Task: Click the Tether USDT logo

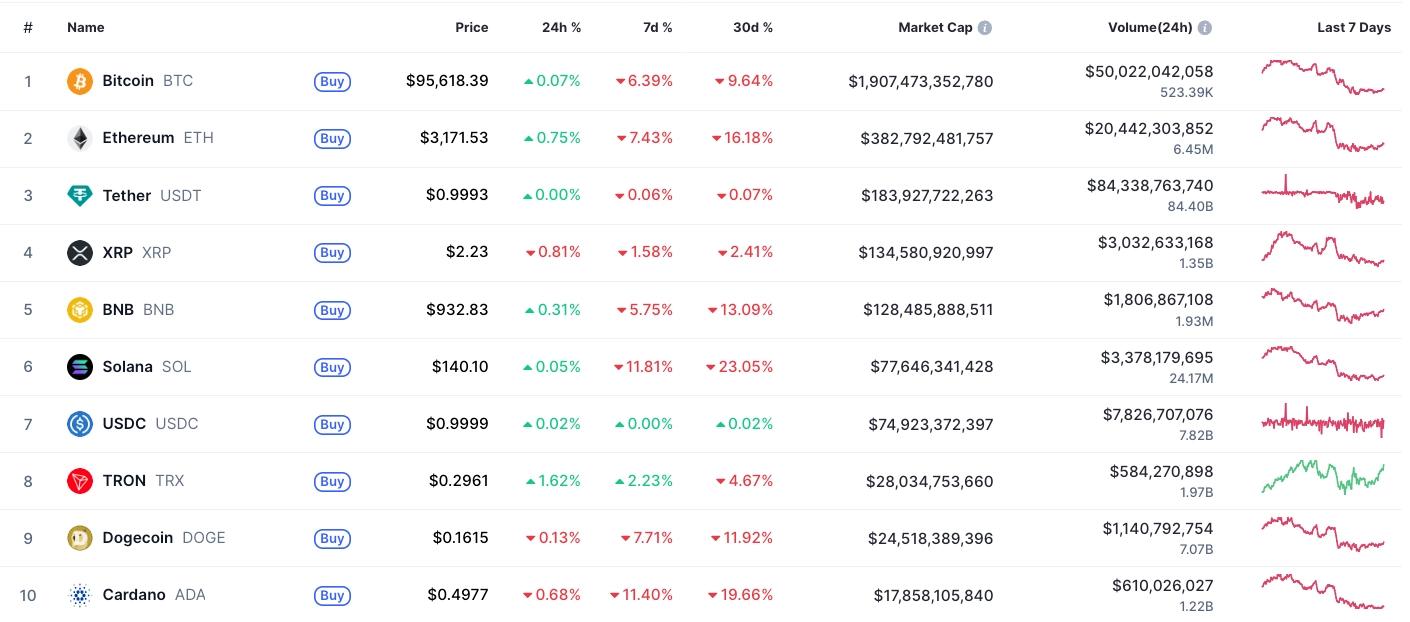Action: [80, 195]
